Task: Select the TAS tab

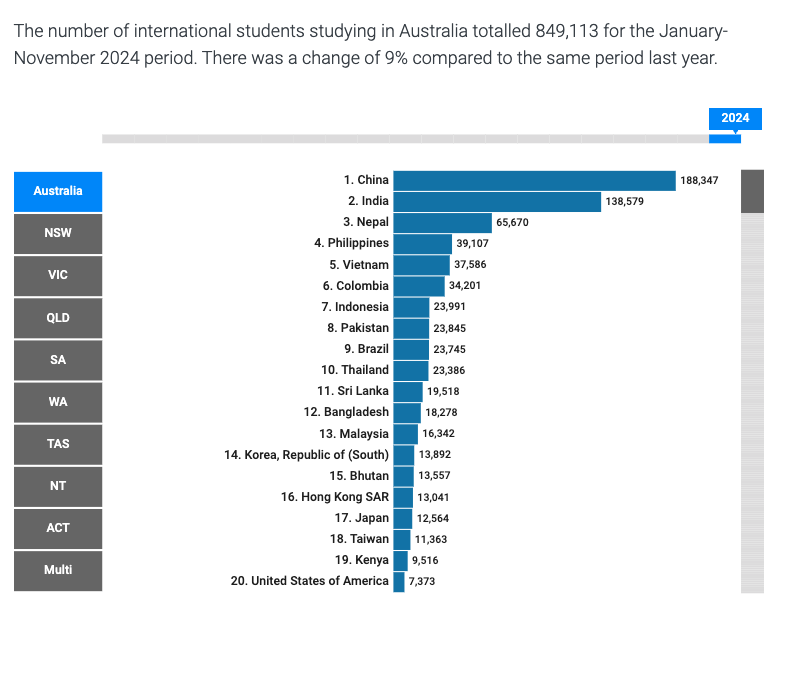Action: [58, 444]
